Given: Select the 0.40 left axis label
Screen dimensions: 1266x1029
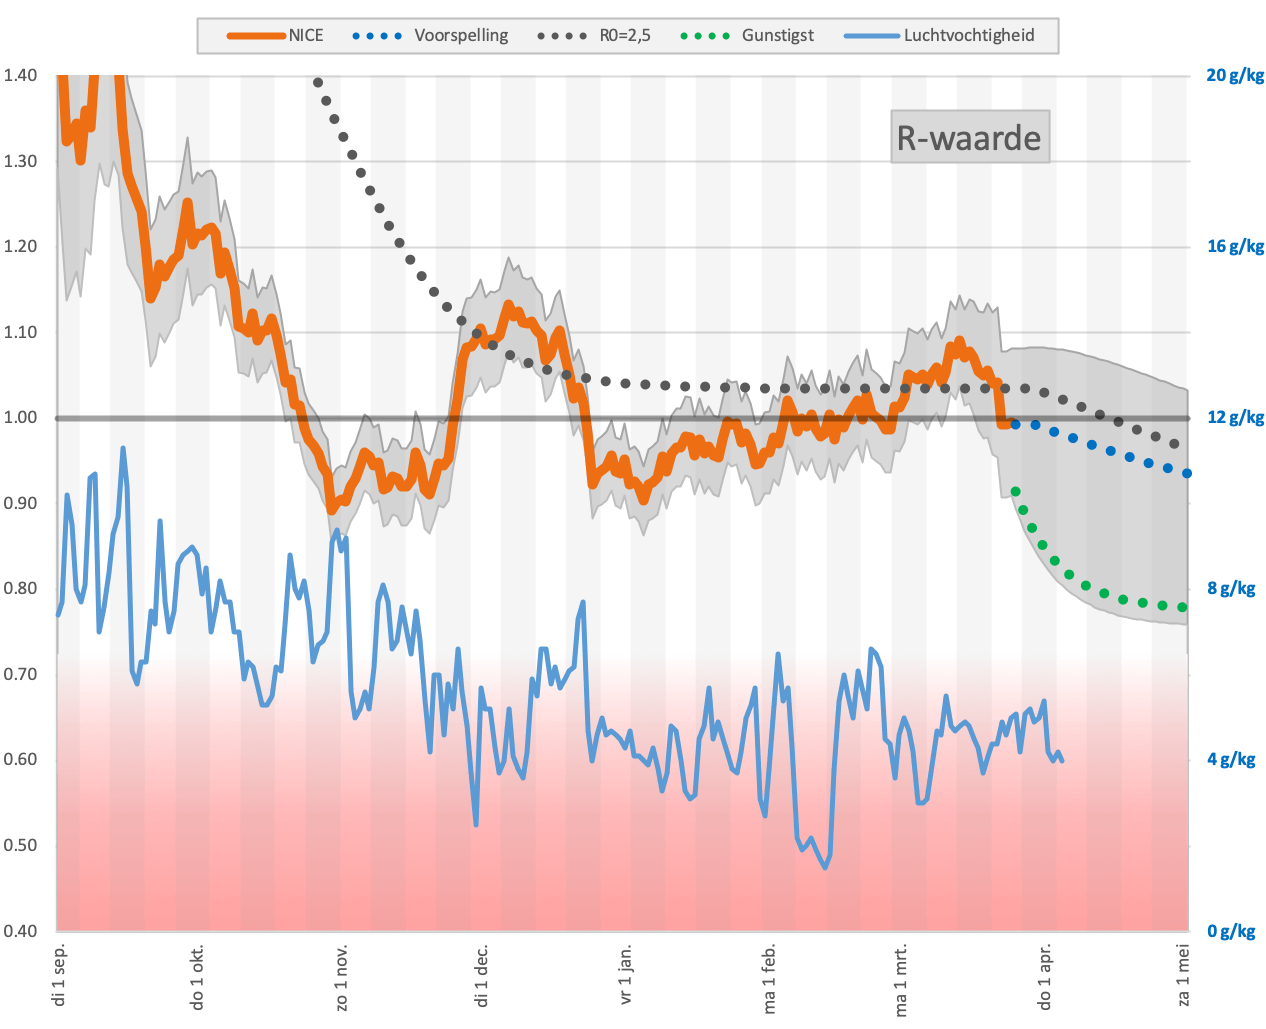Looking at the screenshot, I should pos(20,931).
